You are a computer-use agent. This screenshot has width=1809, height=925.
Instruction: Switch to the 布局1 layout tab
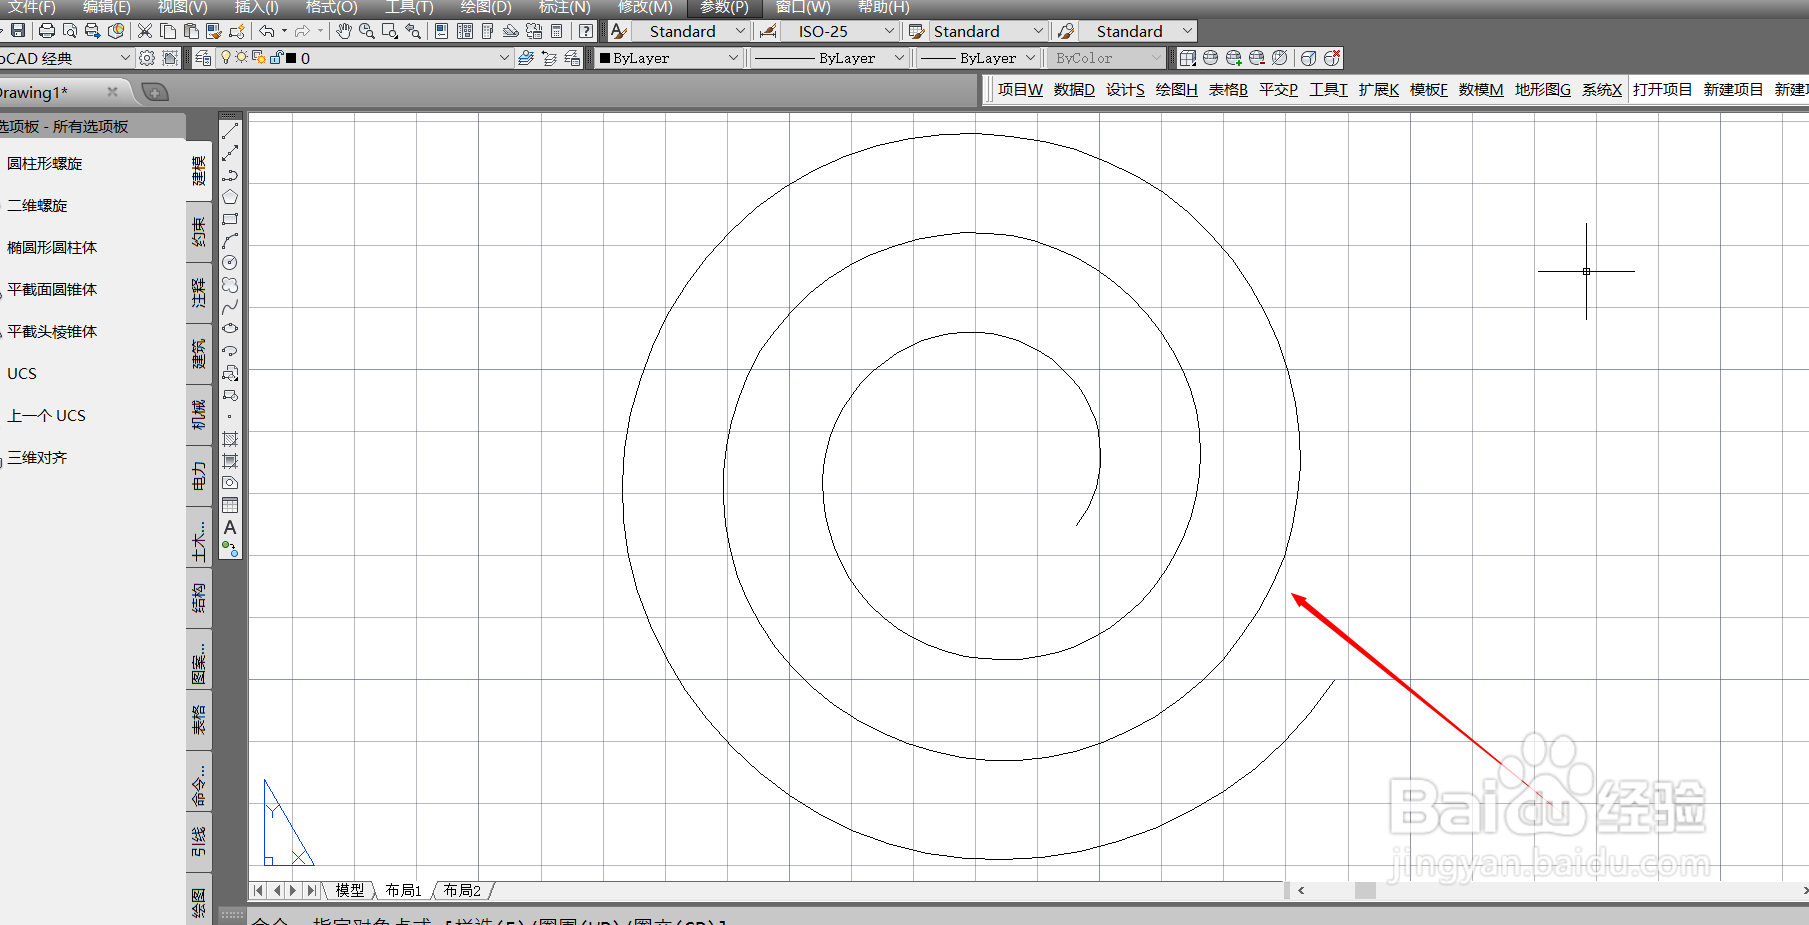click(x=404, y=890)
